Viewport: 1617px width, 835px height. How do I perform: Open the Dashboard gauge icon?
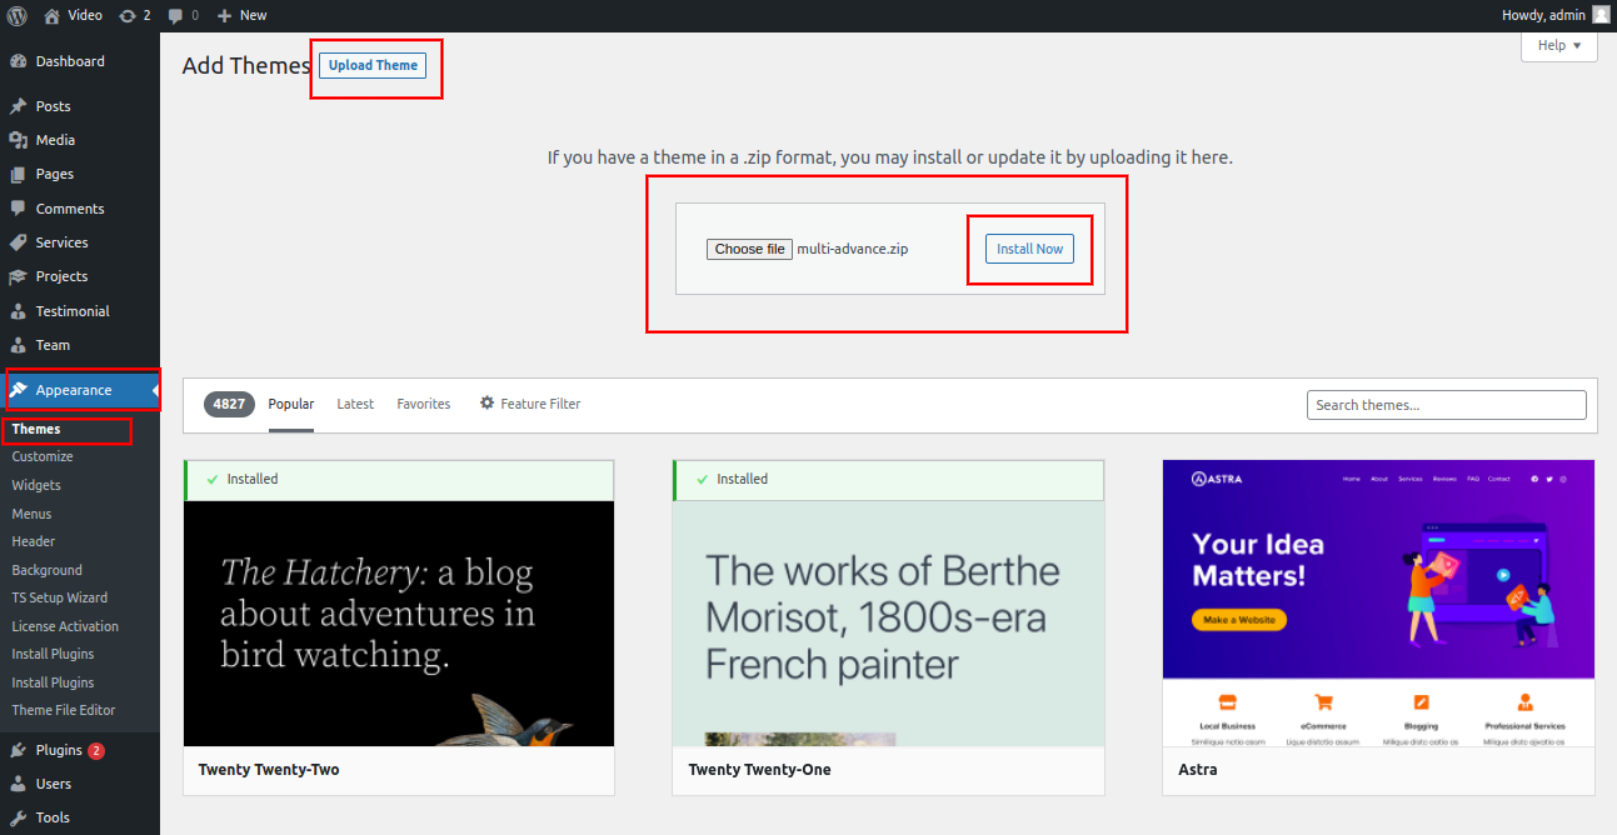[18, 61]
